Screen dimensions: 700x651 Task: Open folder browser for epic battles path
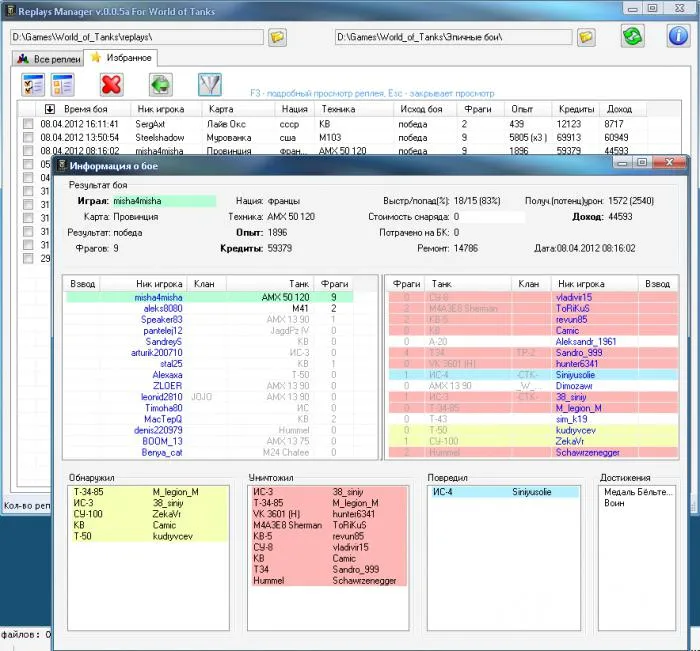[586, 37]
